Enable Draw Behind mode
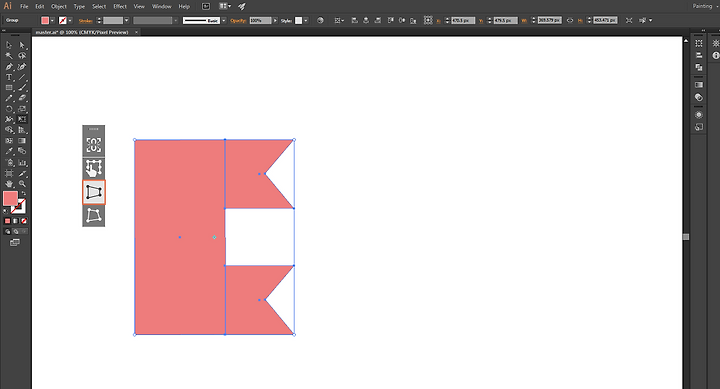 (x=16, y=231)
